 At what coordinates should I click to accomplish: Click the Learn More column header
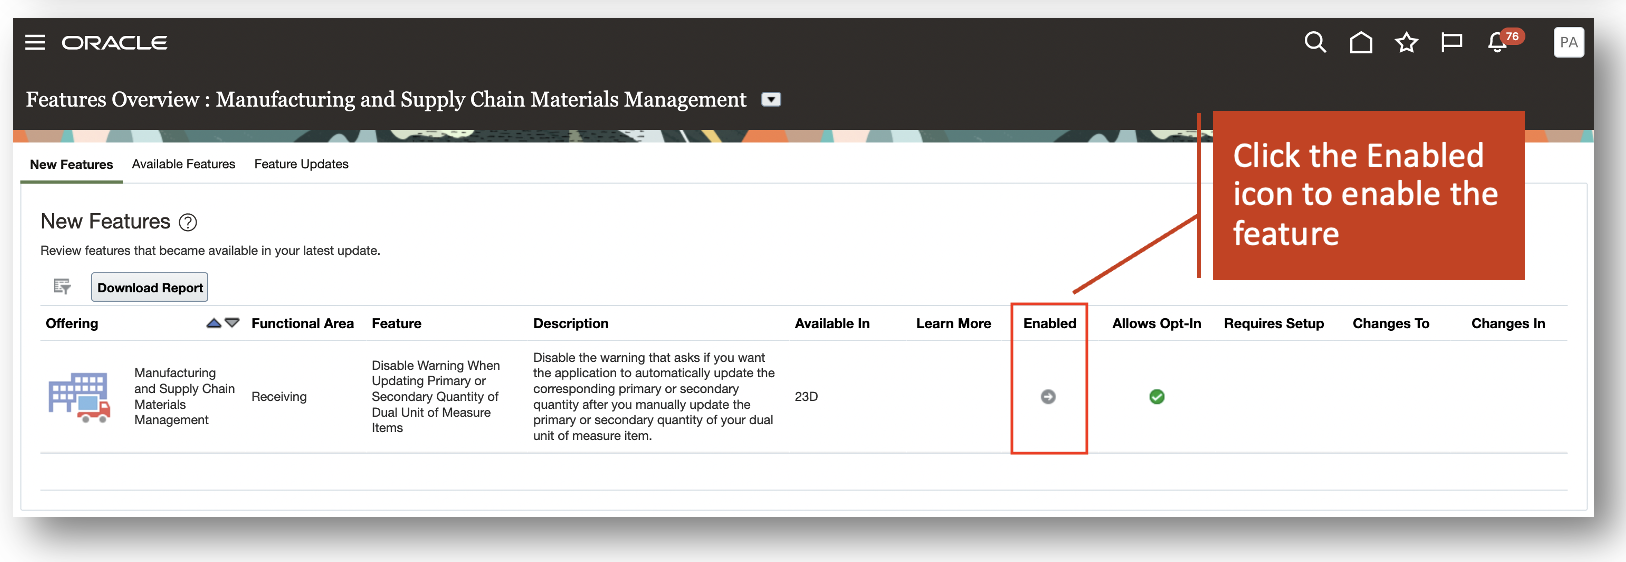954,323
